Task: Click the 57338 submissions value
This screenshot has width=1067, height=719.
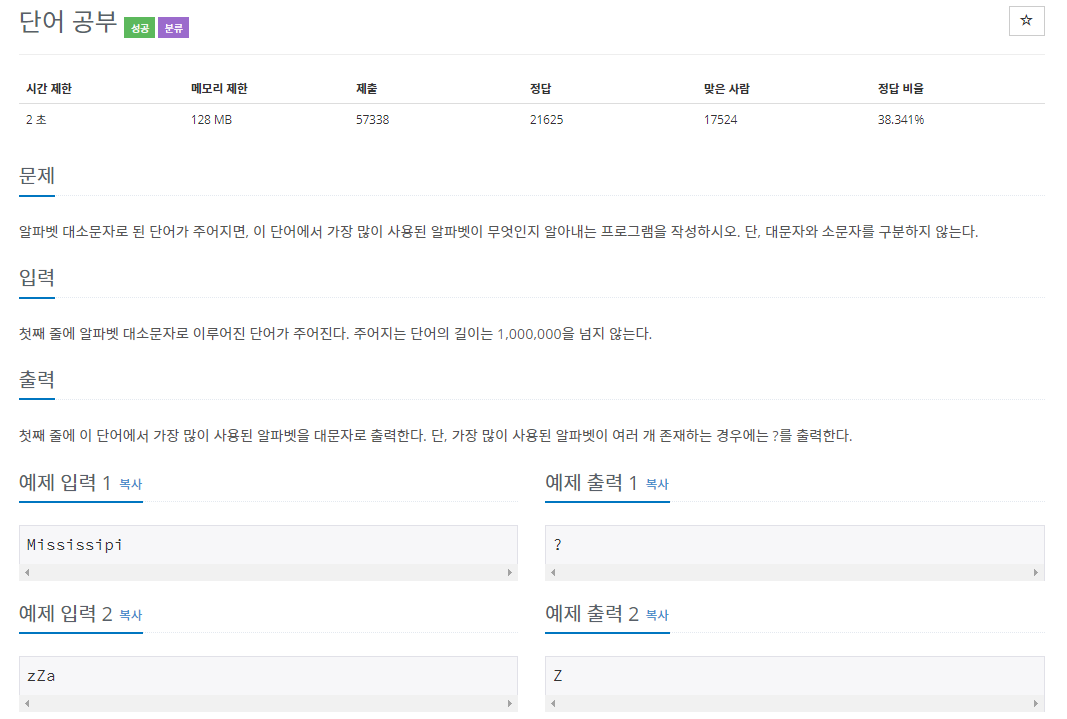Action: click(372, 120)
